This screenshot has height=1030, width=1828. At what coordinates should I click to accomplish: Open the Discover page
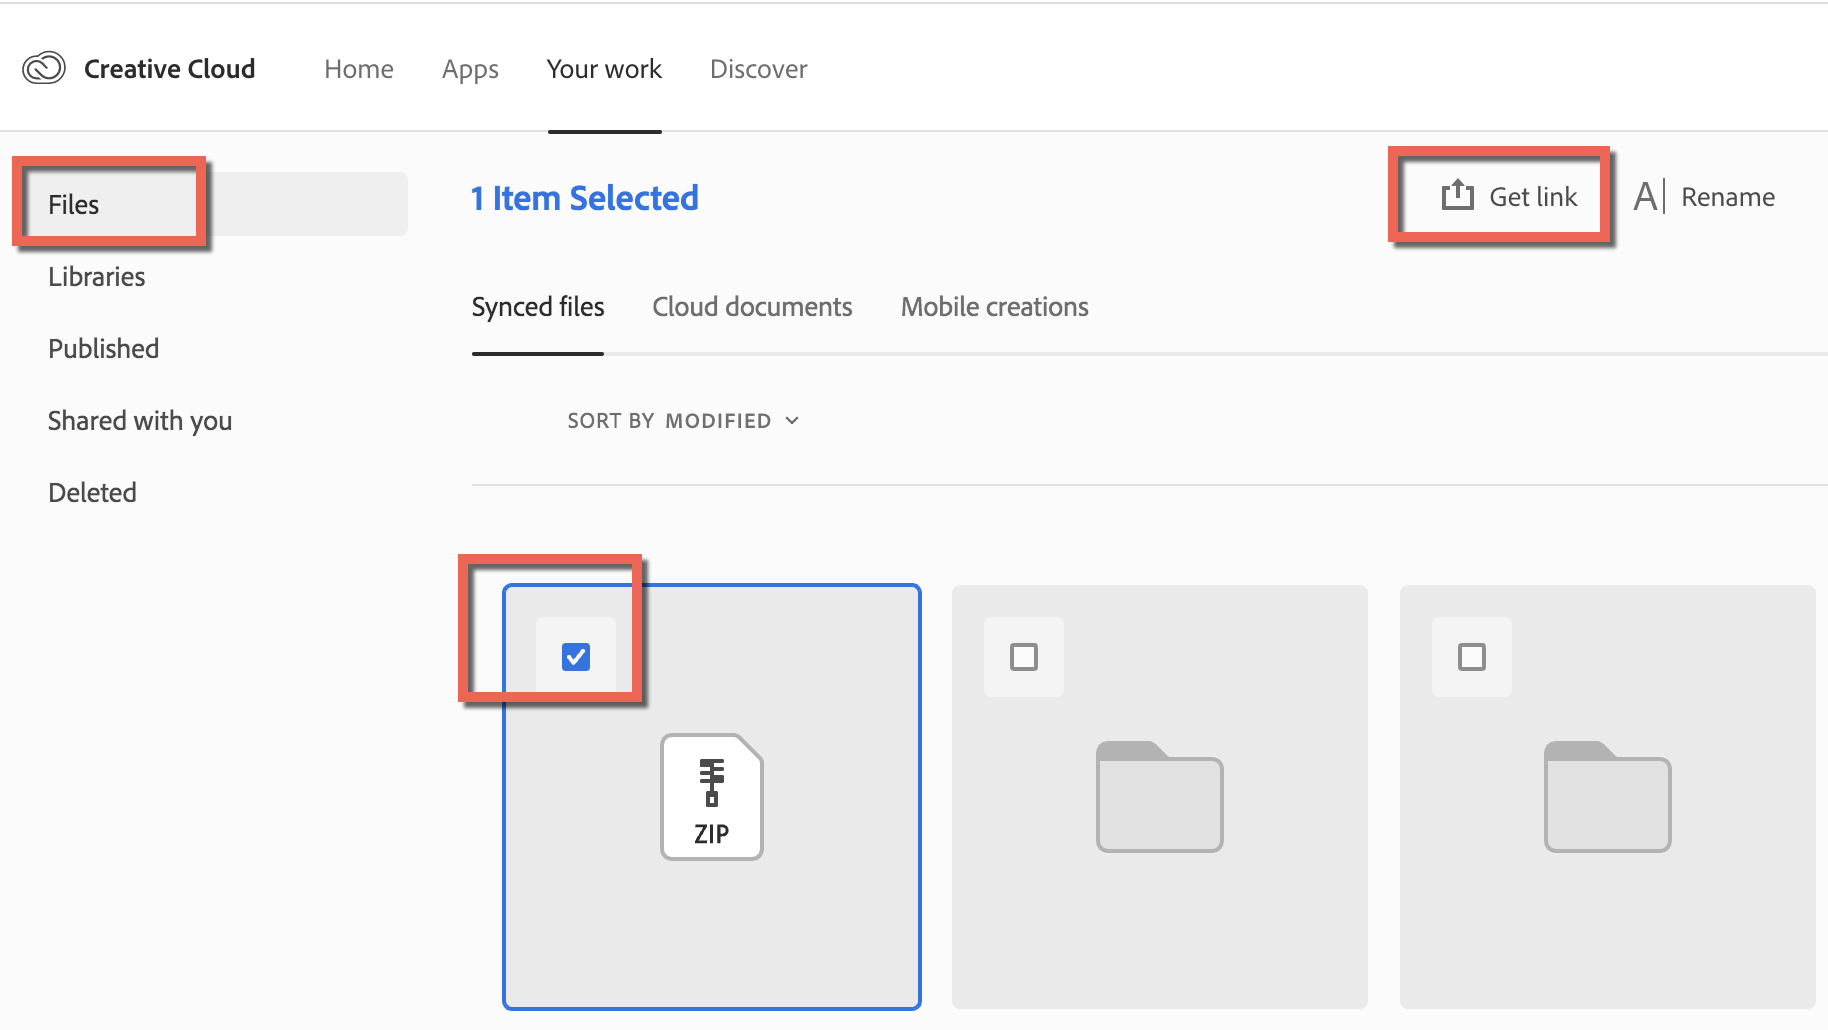[x=758, y=69]
